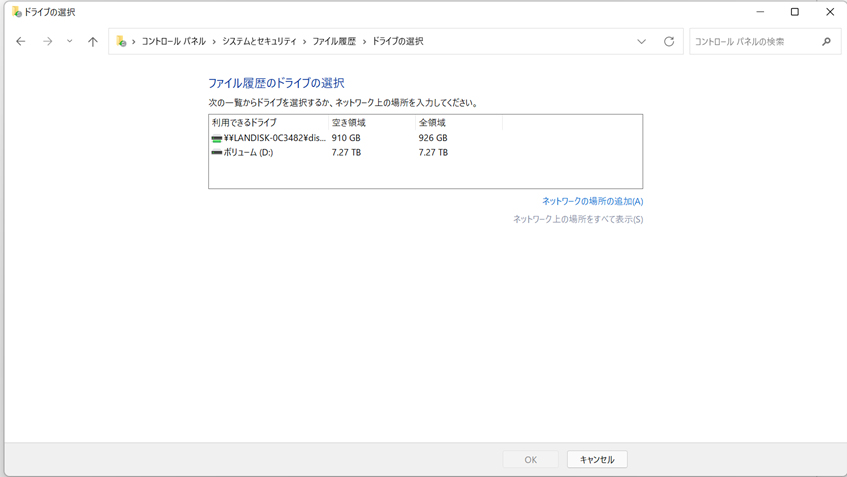
Task: Click ネットワークの場所の追加(A) link
Action: (592, 201)
